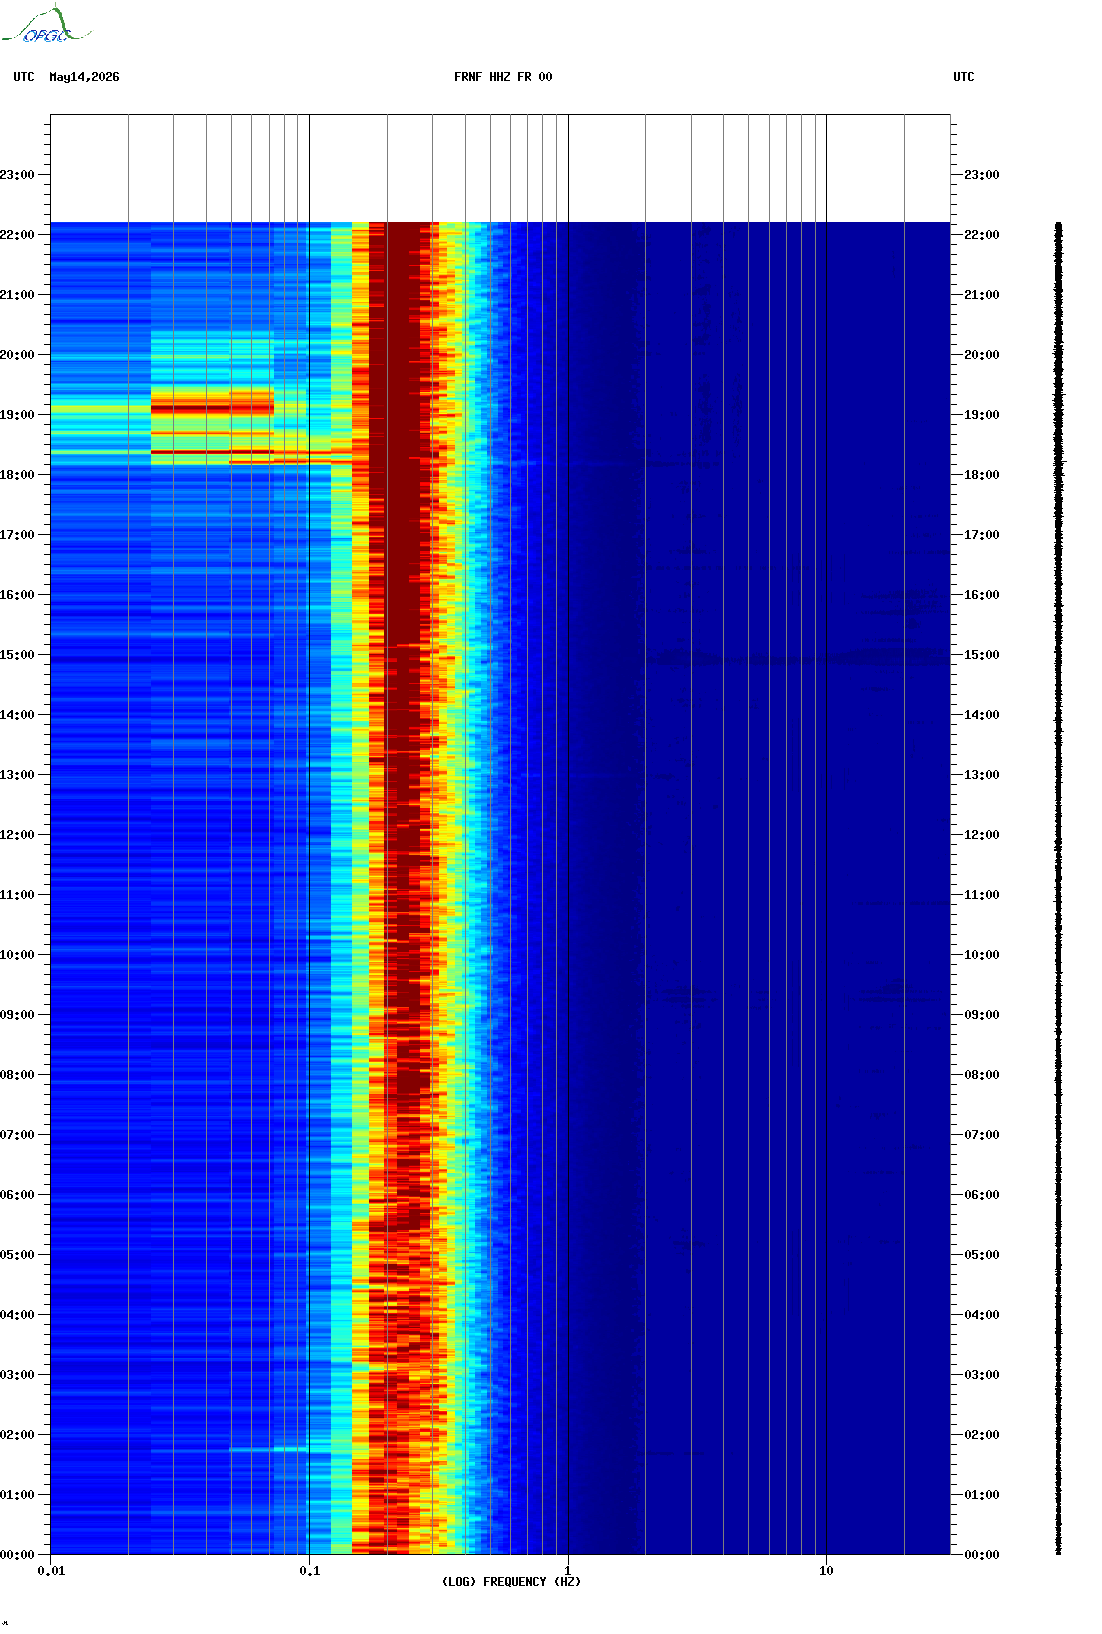
Task: Click the 10 Hz frequency axis label
Action: 826,1571
